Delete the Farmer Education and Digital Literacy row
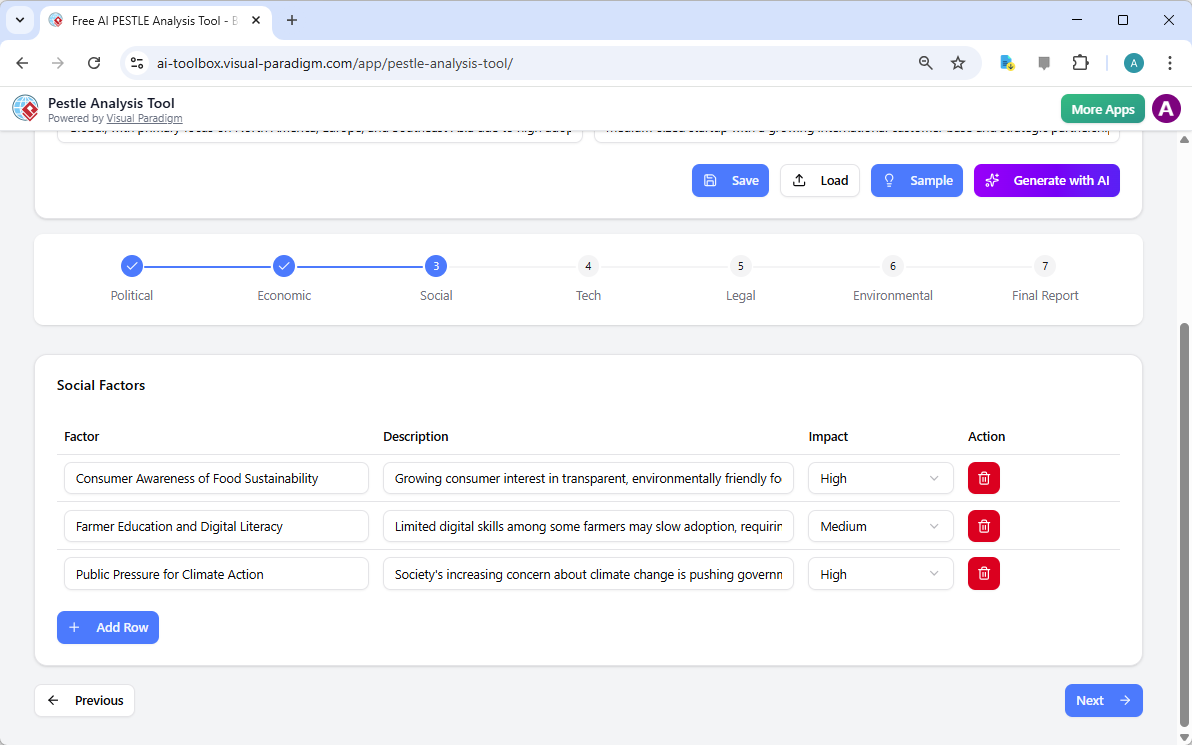The height and width of the screenshot is (745, 1192). point(983,526)
